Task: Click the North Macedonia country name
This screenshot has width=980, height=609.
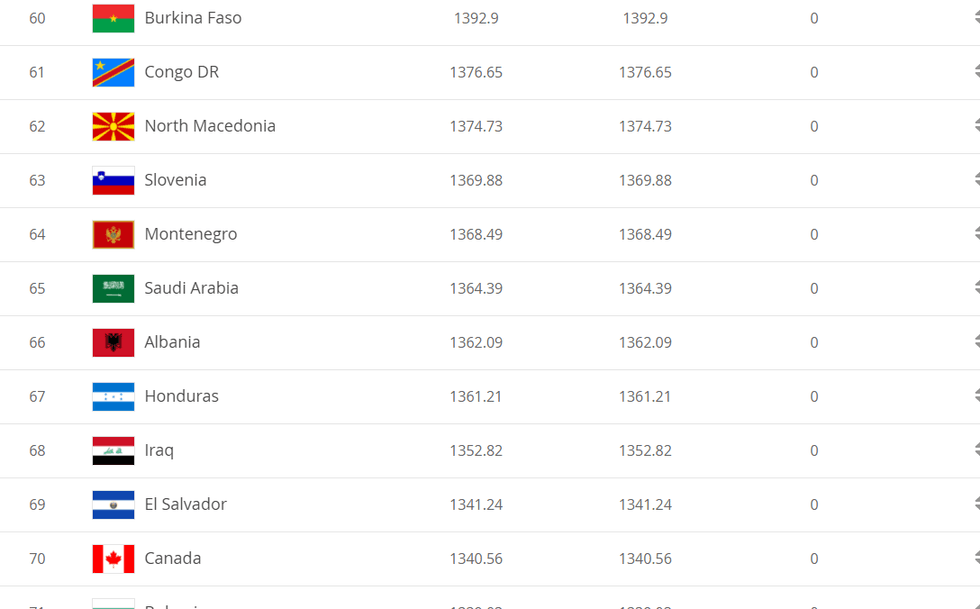Action: (210, 126)
